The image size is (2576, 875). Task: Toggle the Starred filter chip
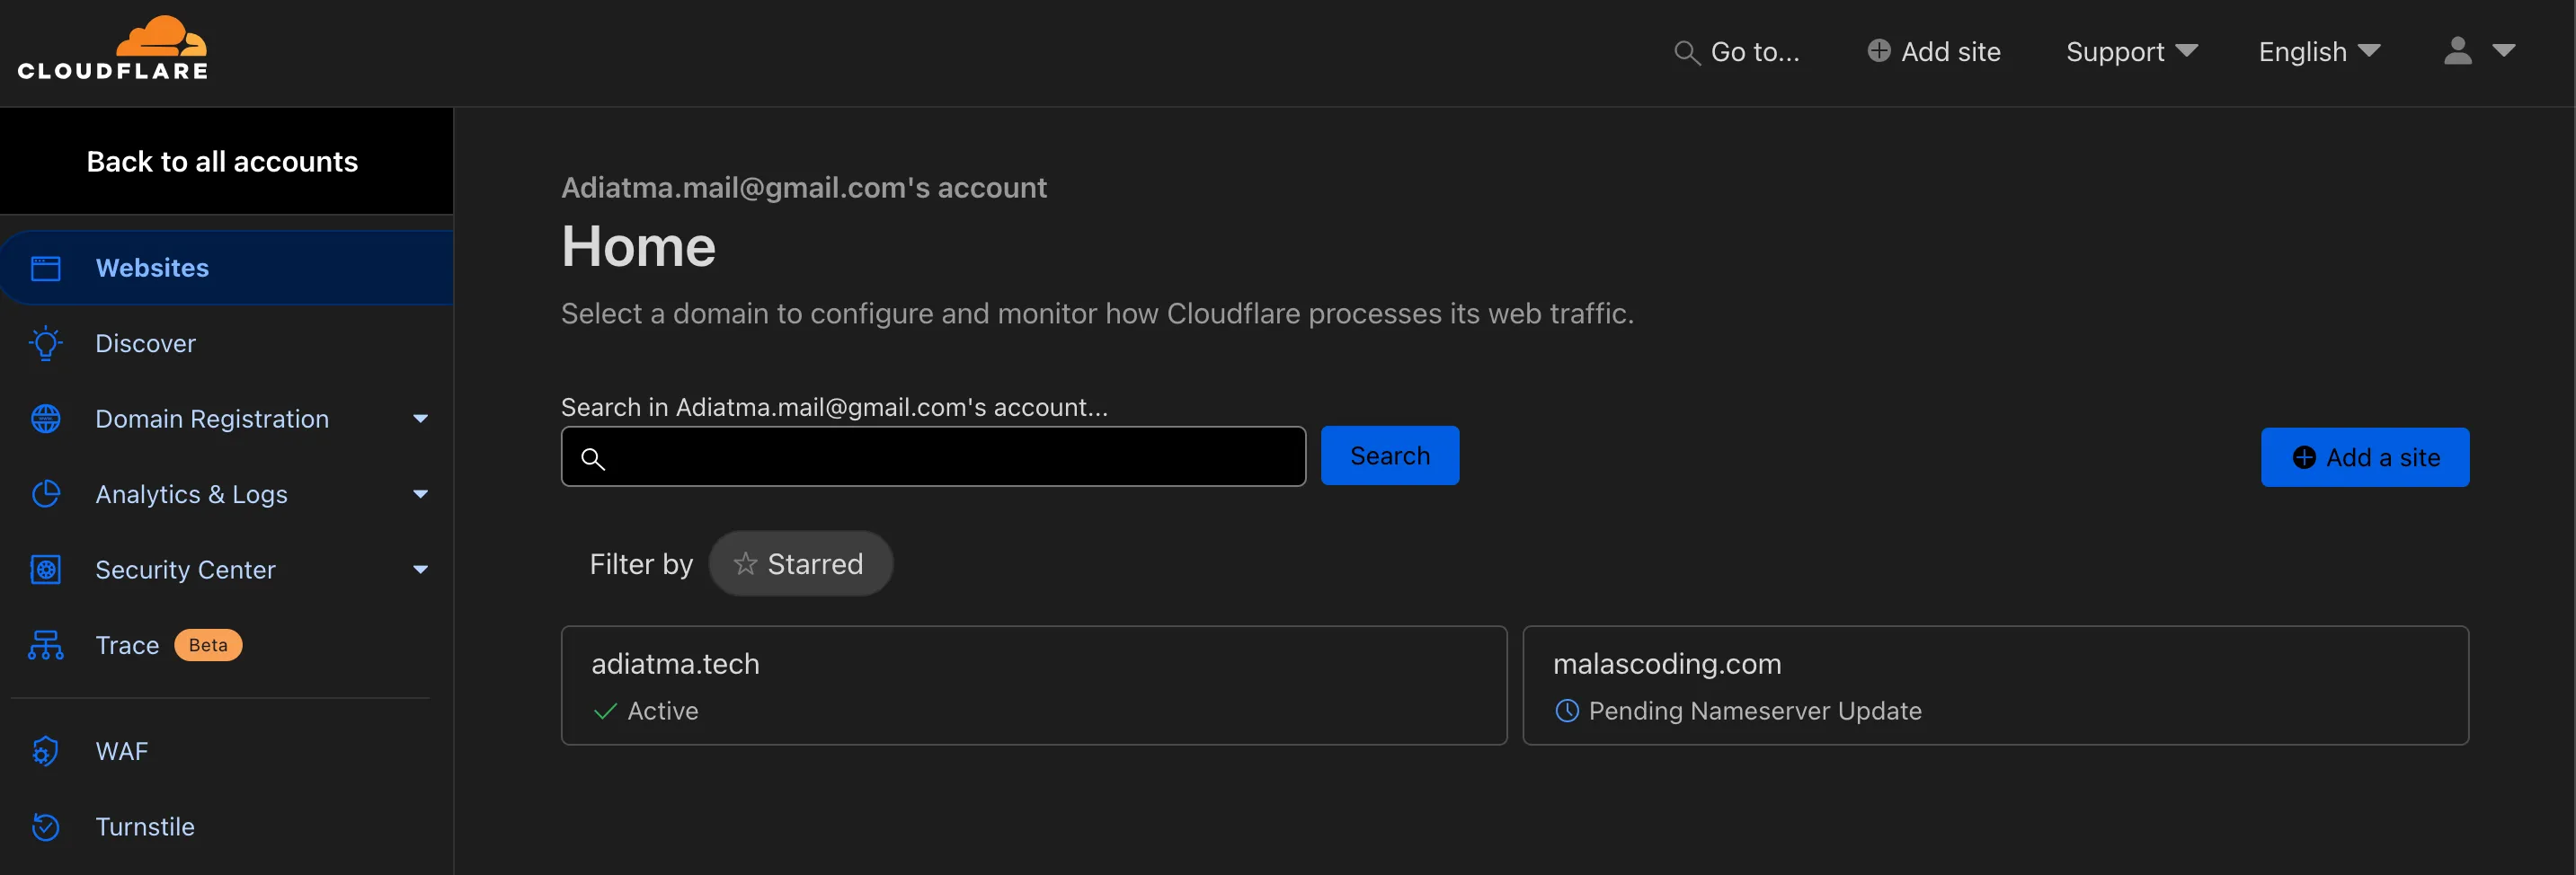[800, 564]
